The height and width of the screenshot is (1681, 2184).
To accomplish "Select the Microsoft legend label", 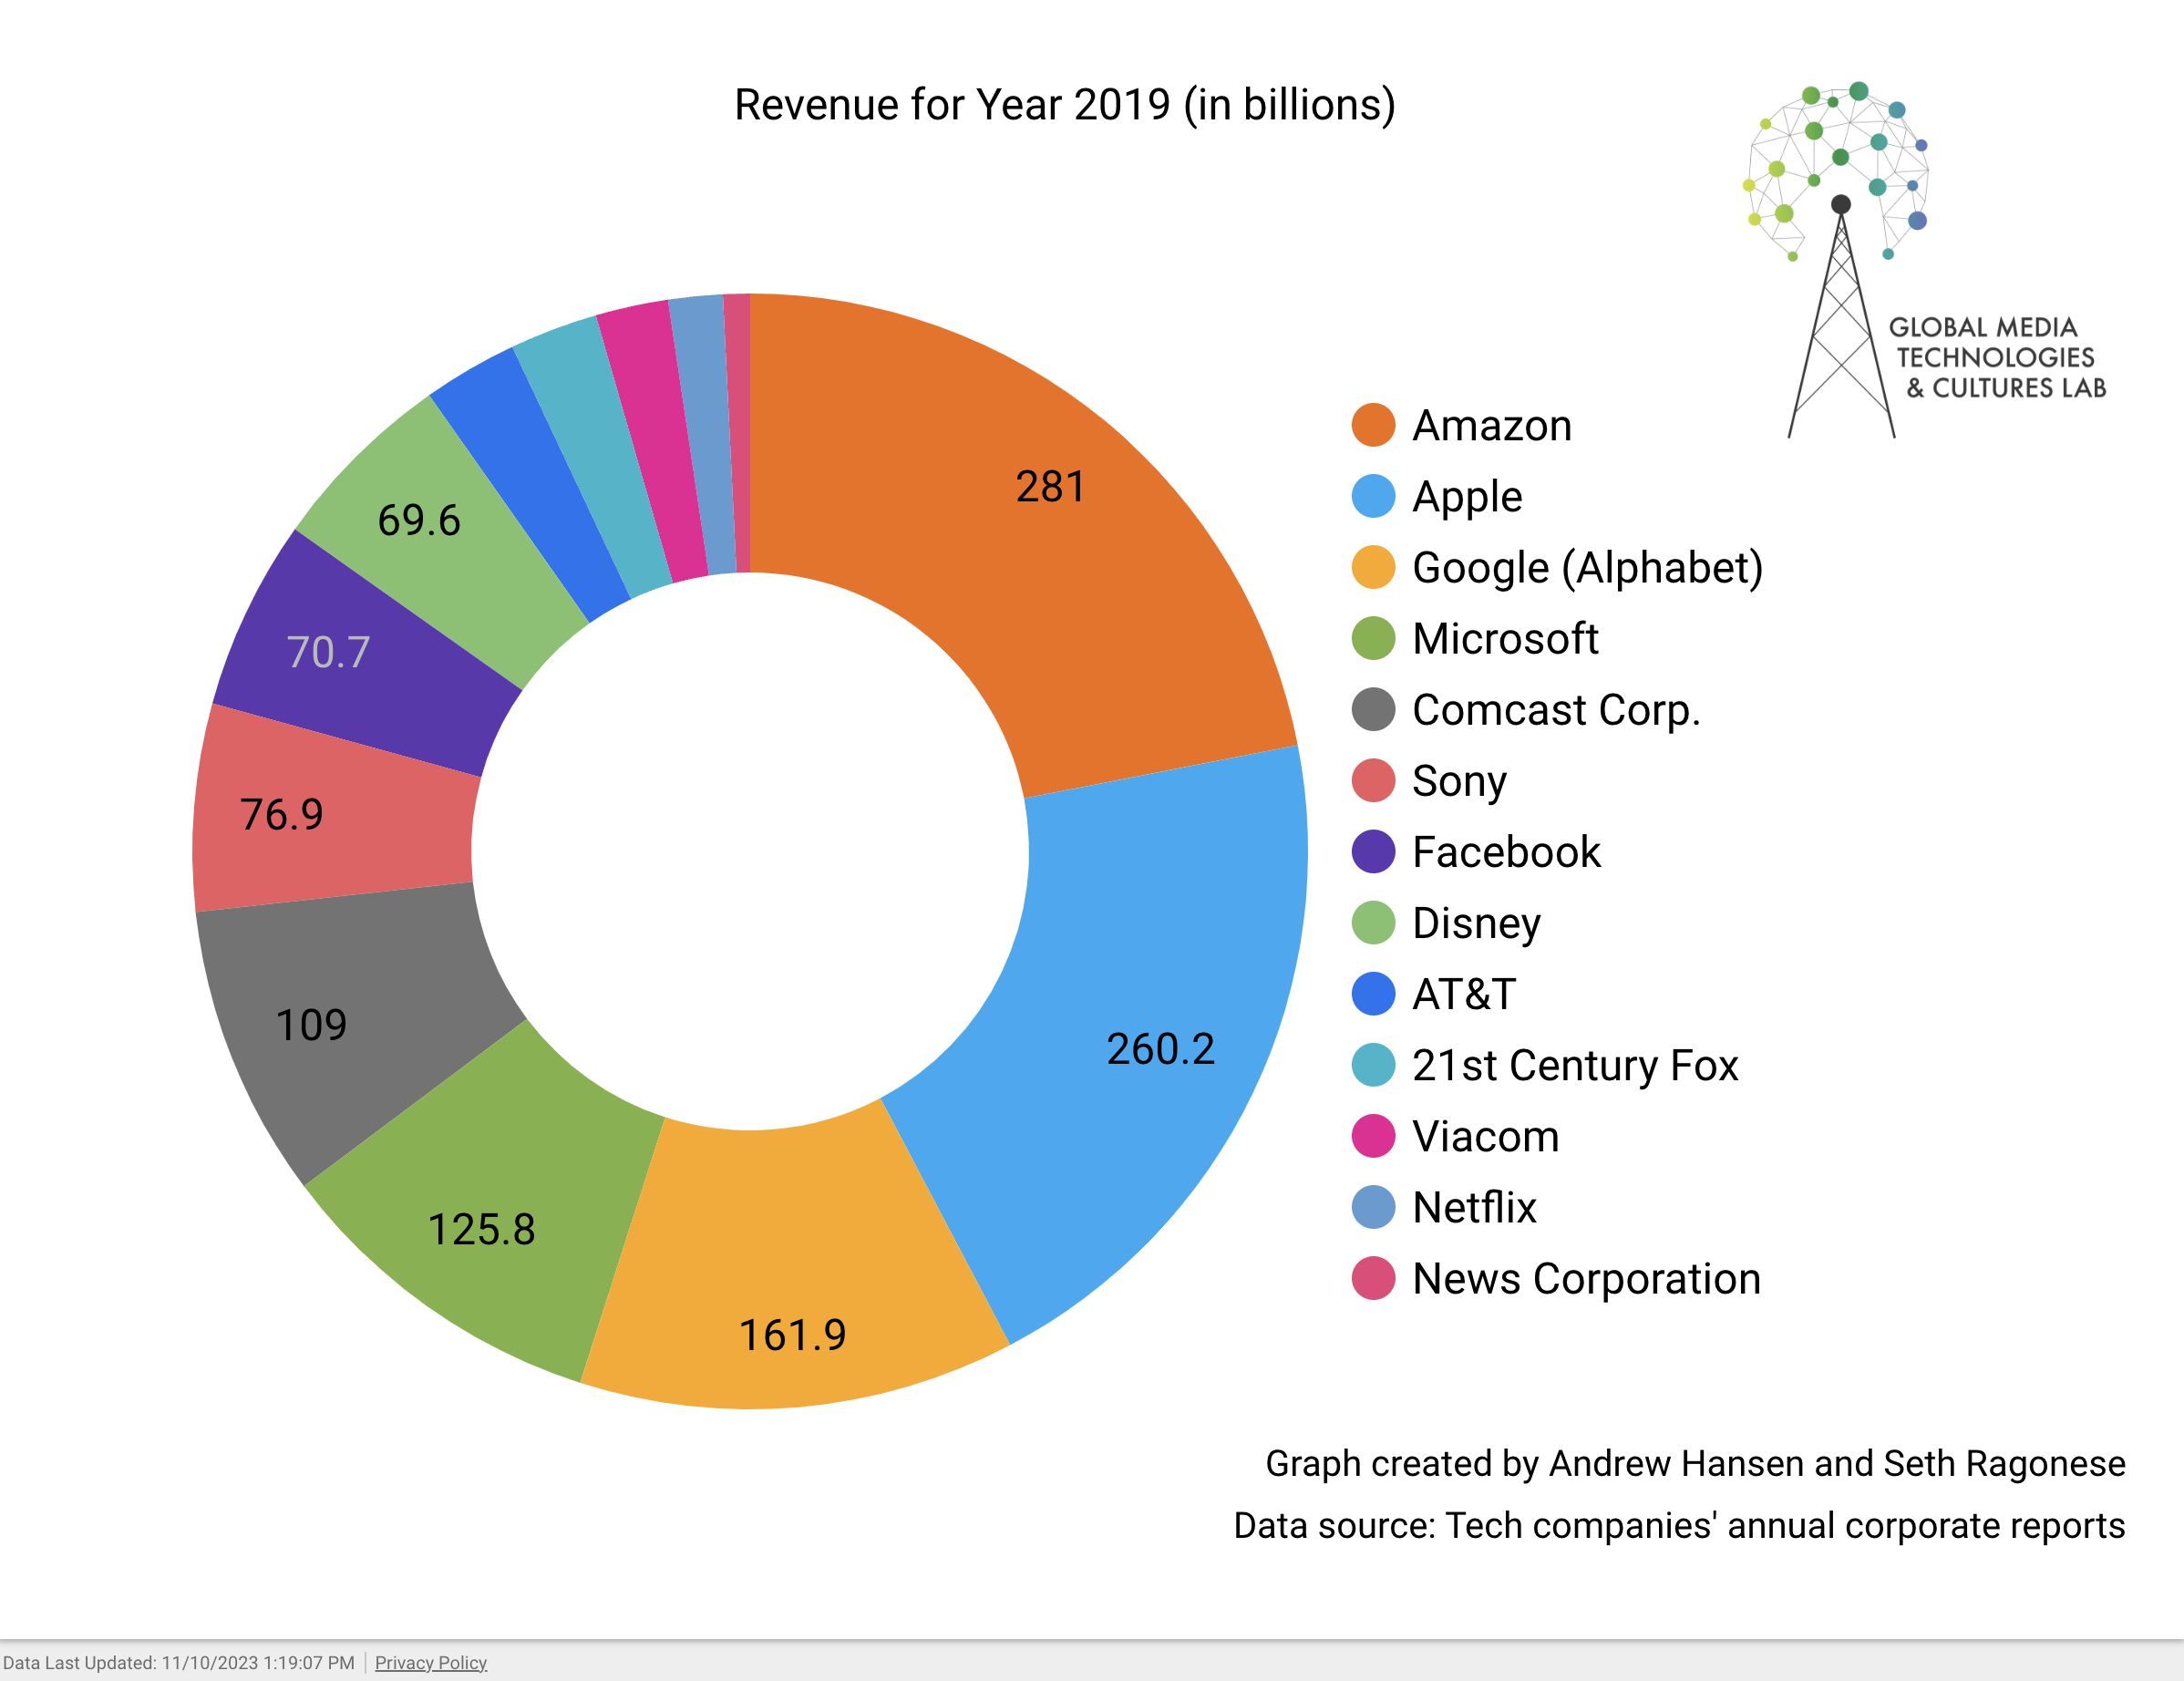I will point(1504,639).
